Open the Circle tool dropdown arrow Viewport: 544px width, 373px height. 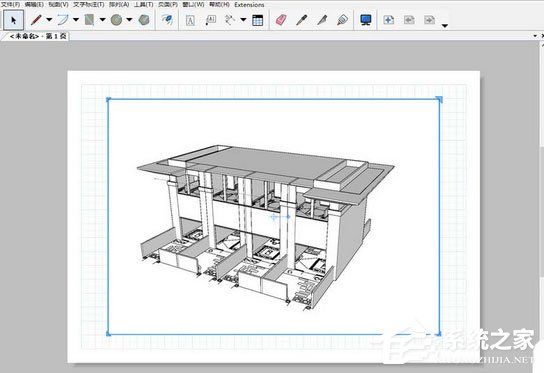click(129, 20)
